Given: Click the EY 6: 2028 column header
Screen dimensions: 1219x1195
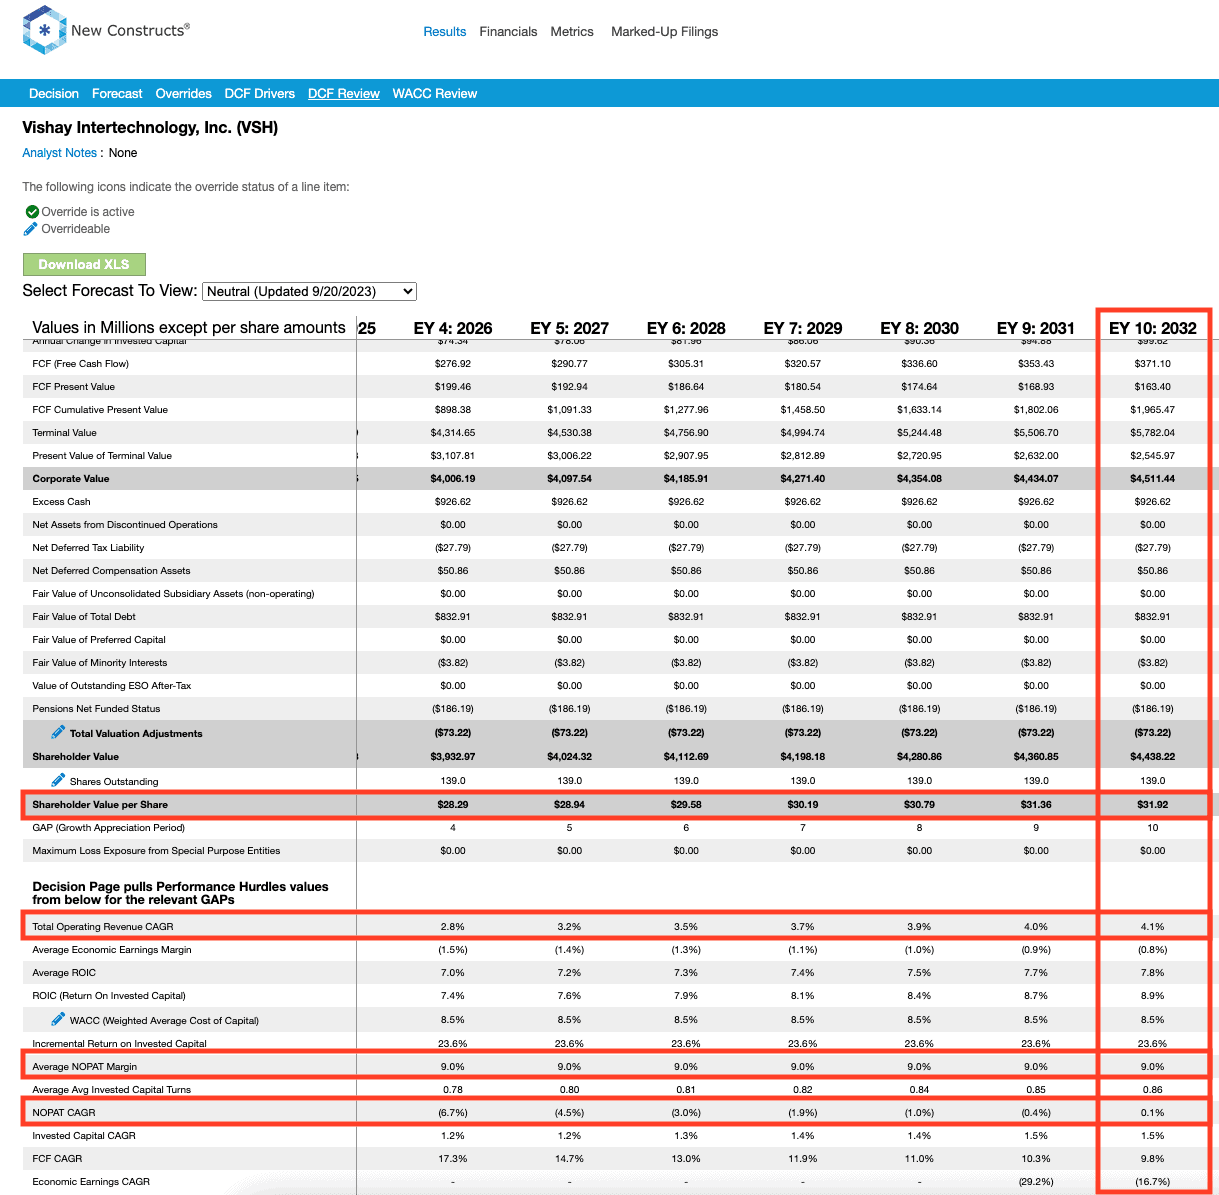Looking at the screenshot, I should (686, 328).
